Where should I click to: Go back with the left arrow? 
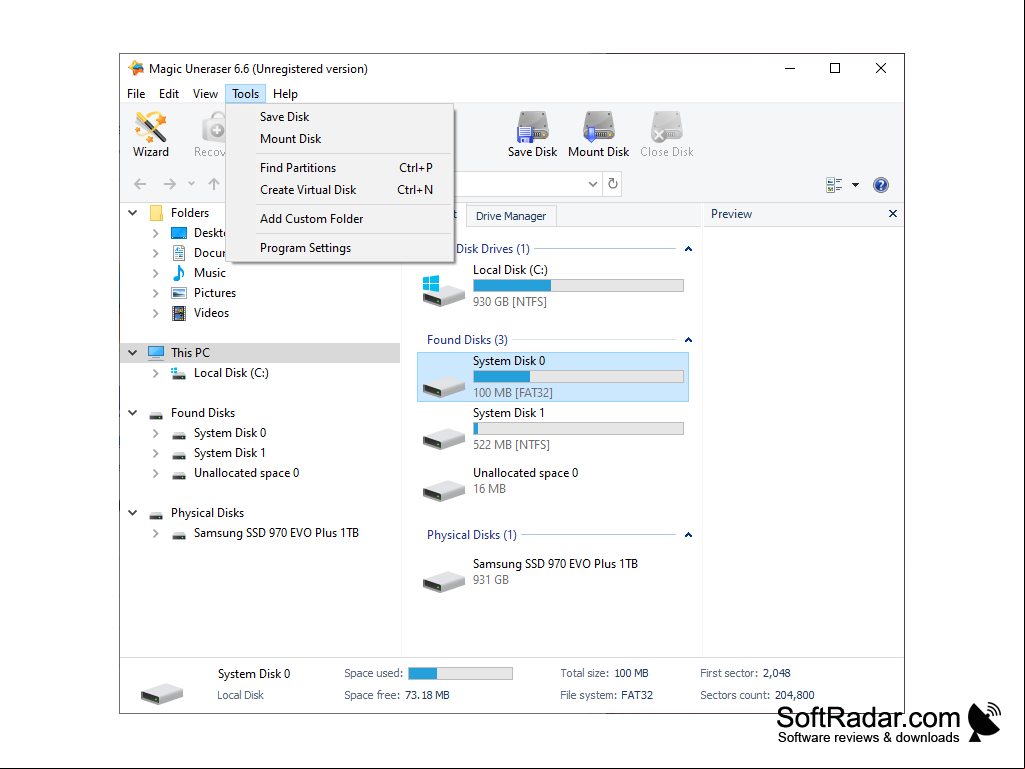tap(140, 184)
